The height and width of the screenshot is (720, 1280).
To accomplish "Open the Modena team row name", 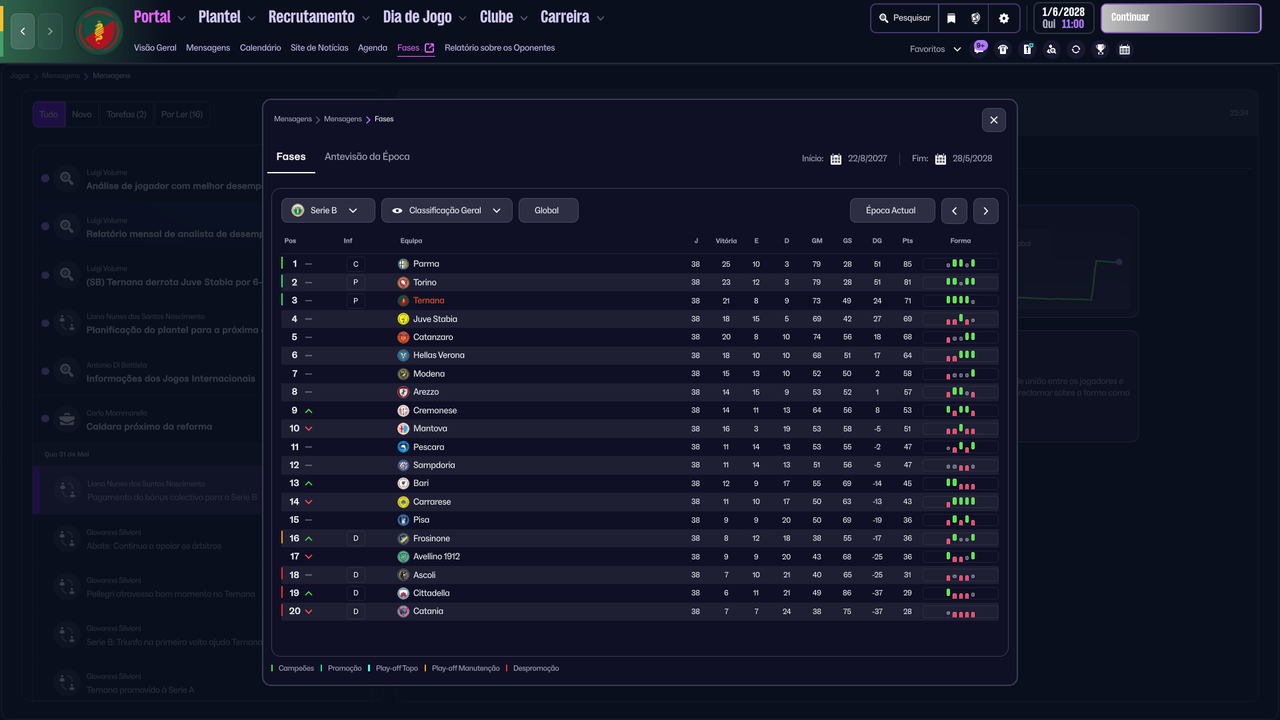I will tap(429, 374).
